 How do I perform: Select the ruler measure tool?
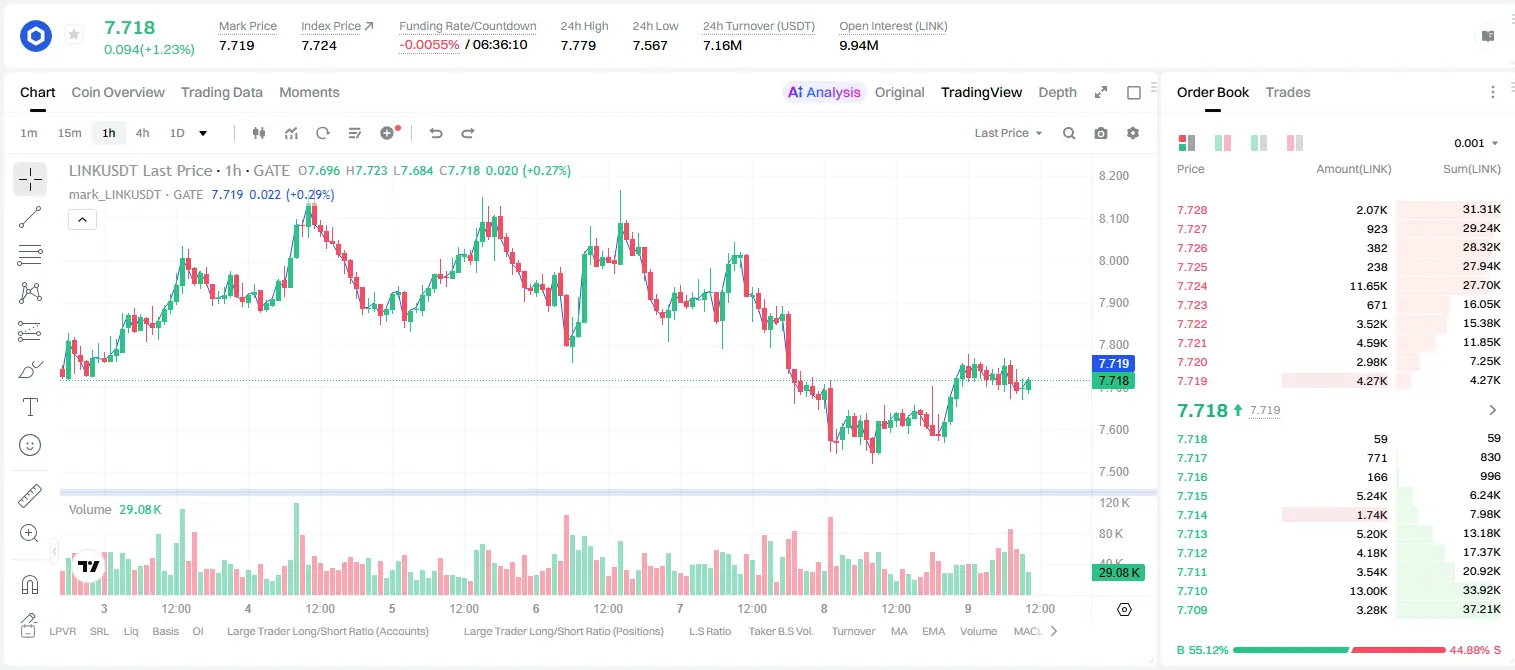[x=30, y=496]
